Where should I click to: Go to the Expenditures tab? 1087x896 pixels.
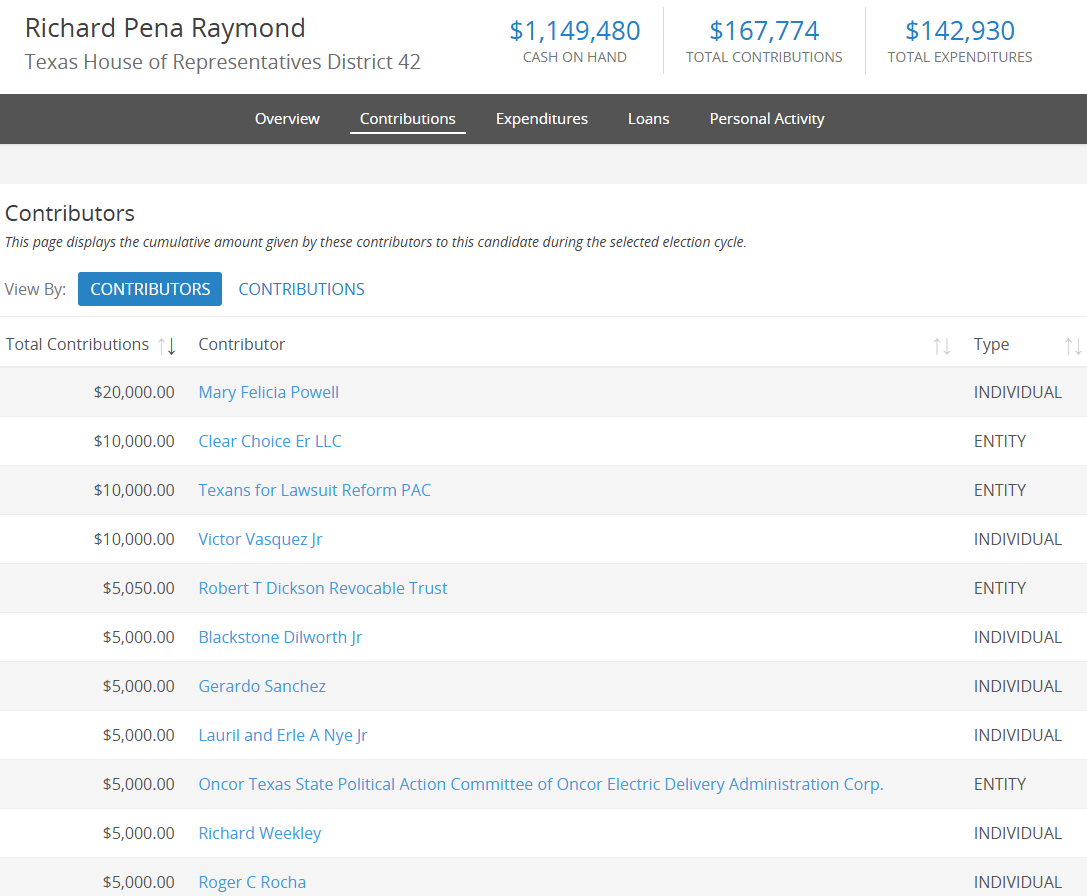541,118
